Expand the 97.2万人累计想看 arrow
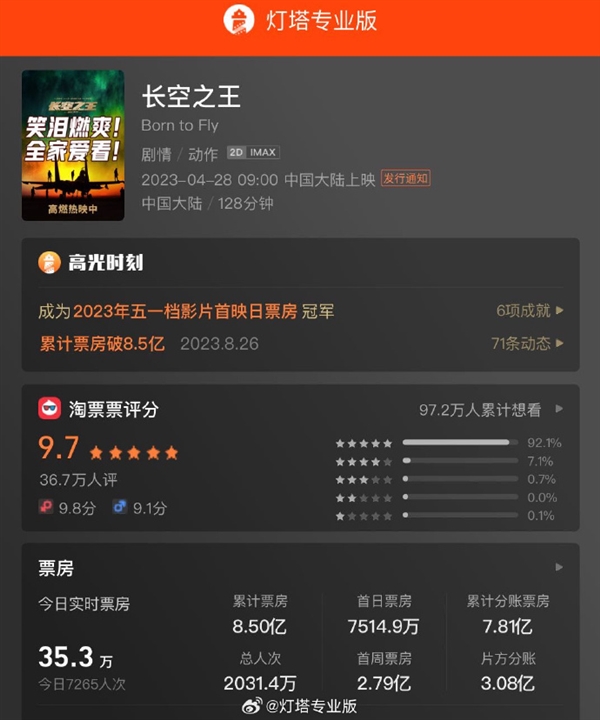Viewport: 600px width, 720px height. coord(559,409)
